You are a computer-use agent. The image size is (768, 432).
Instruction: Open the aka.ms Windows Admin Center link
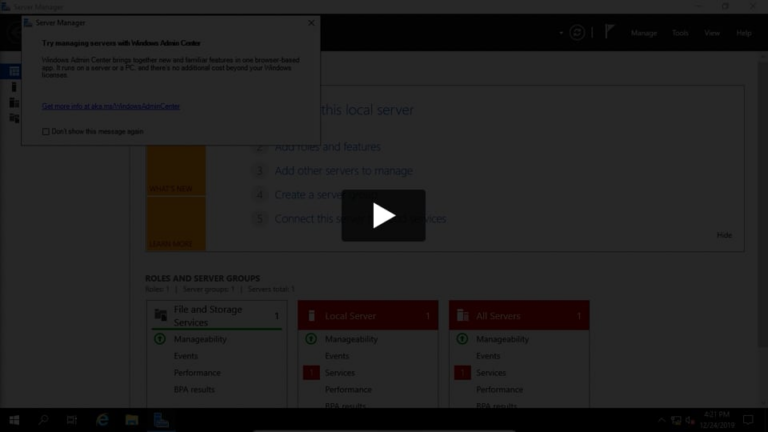111,106
